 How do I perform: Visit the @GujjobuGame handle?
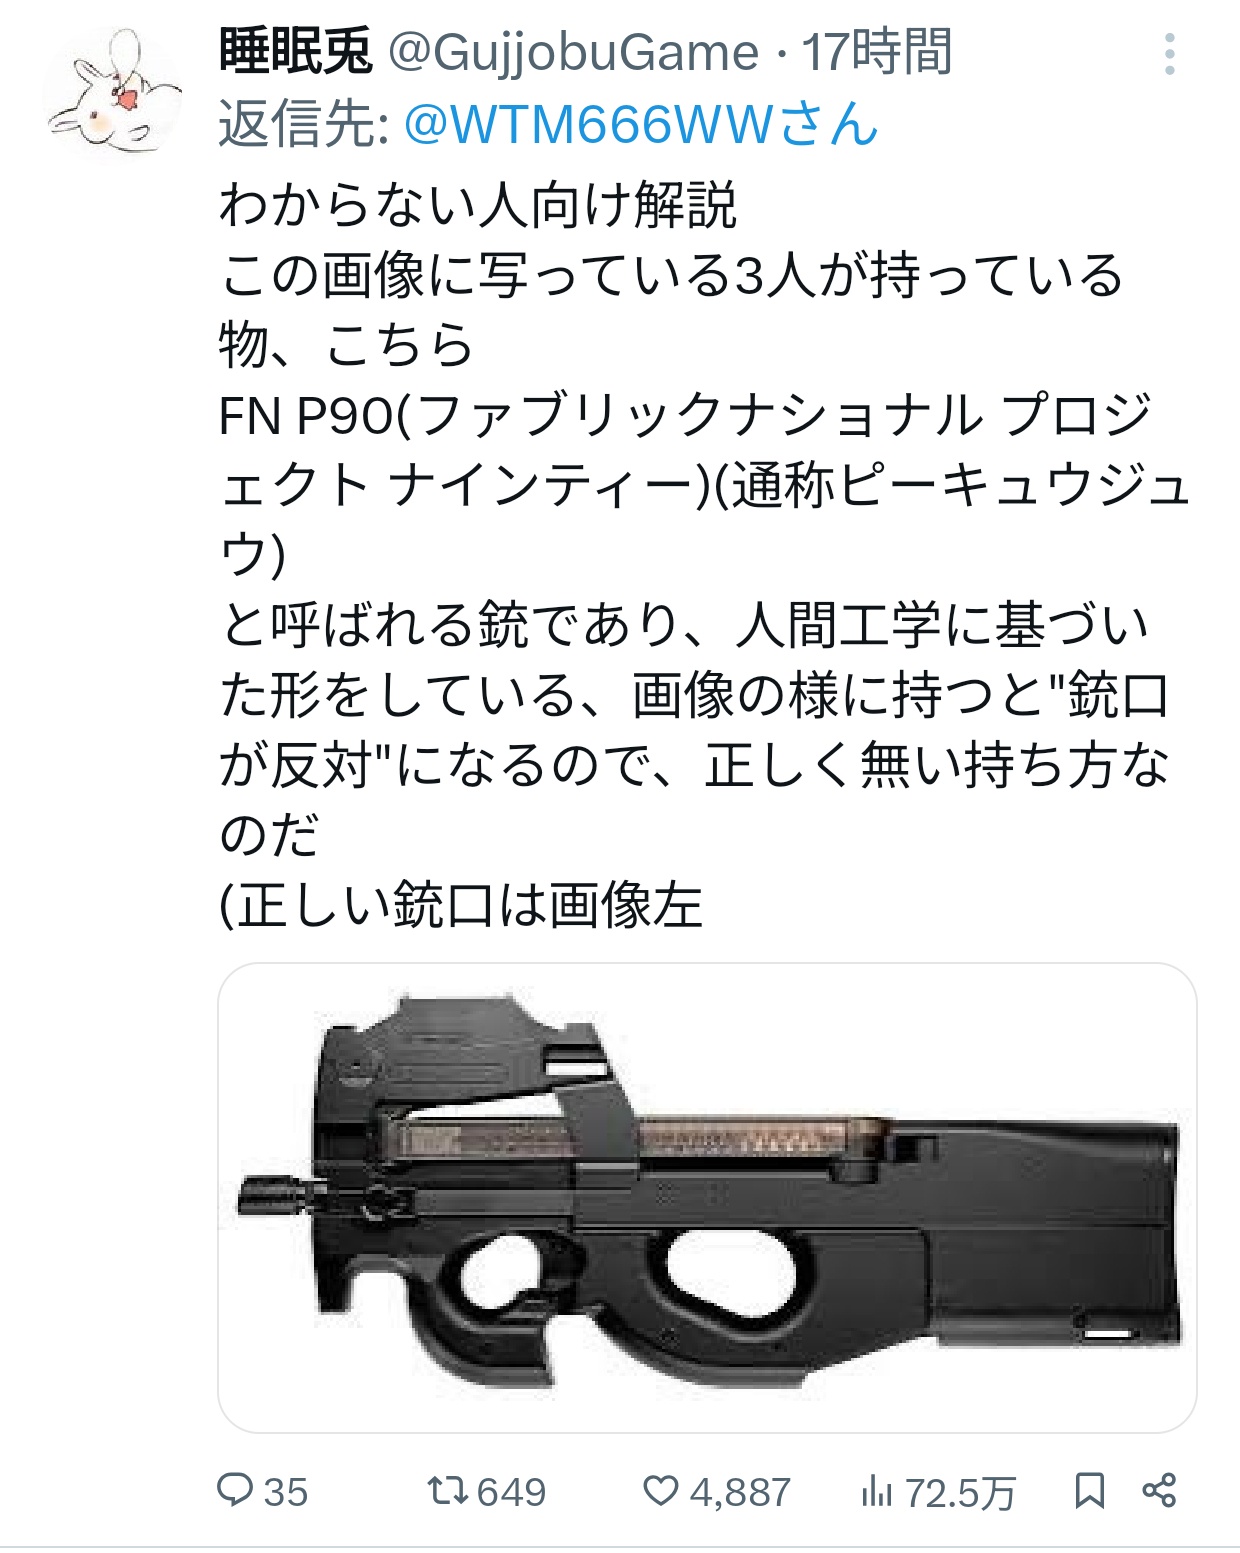pyautogui.click(x=573, y=52)
